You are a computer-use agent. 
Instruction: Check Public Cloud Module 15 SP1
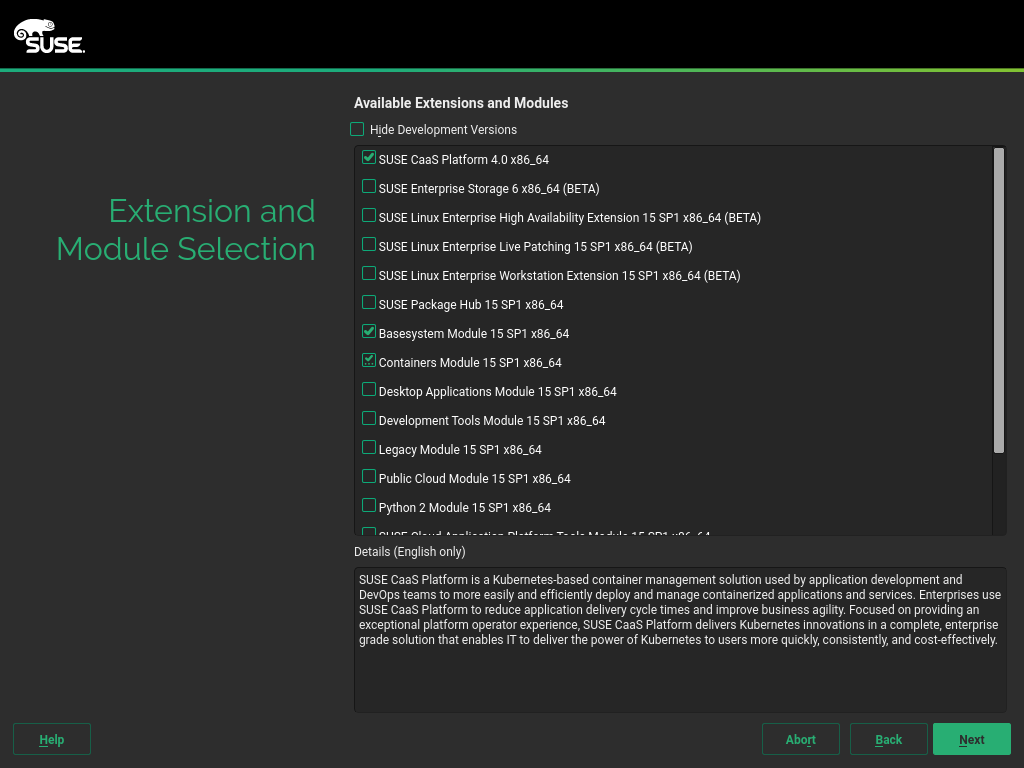tap(369, 477)
